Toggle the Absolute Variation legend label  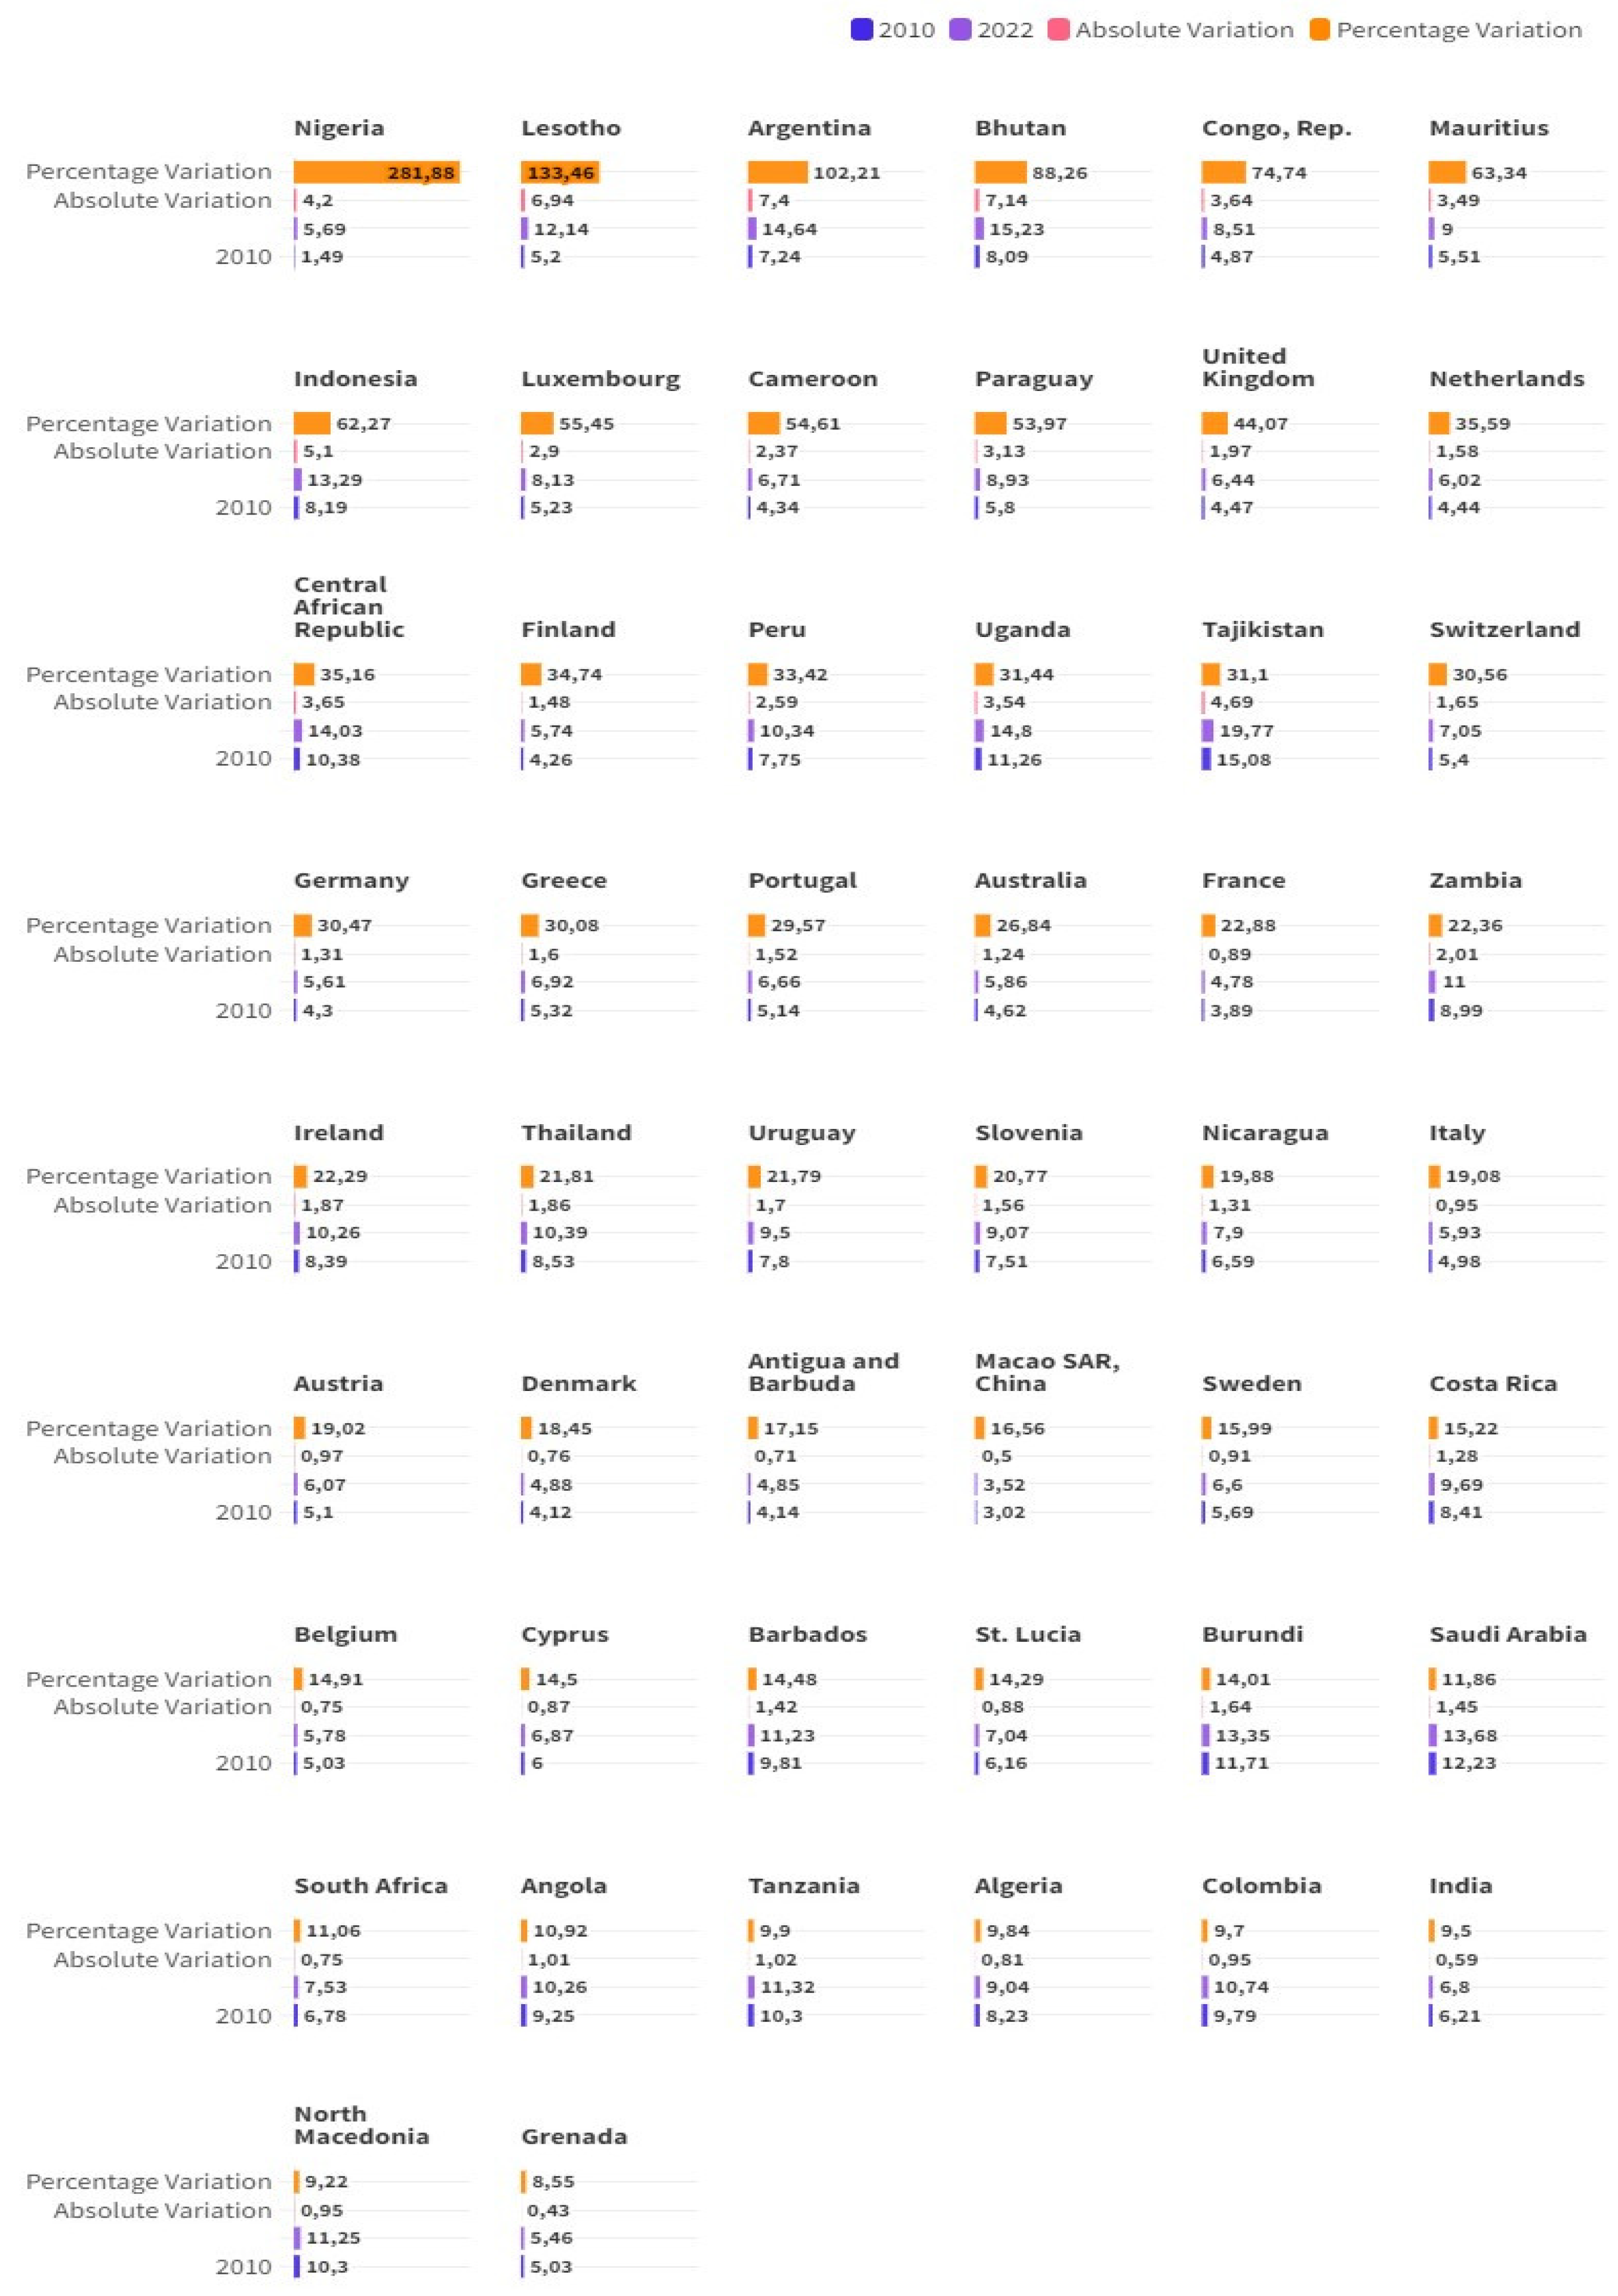click(x=1184, y=30)
